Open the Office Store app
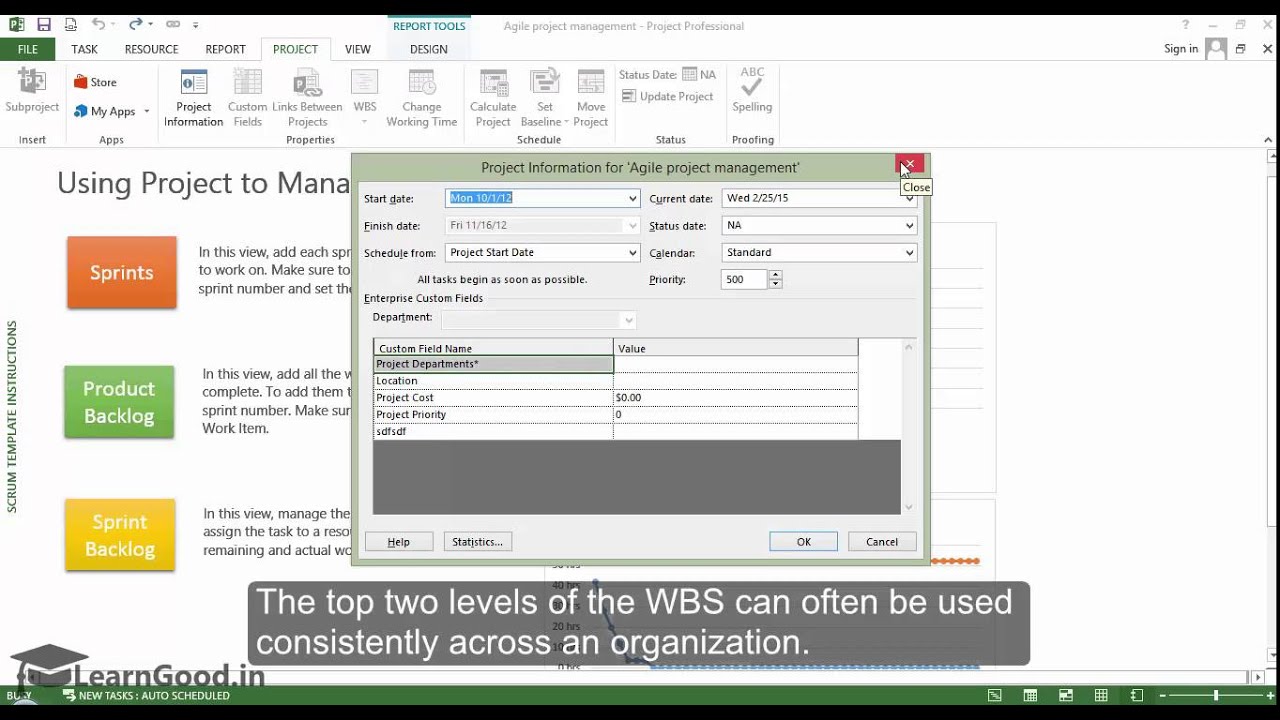The width and height of the screenshot is (1280, 720). pos(95,82)
